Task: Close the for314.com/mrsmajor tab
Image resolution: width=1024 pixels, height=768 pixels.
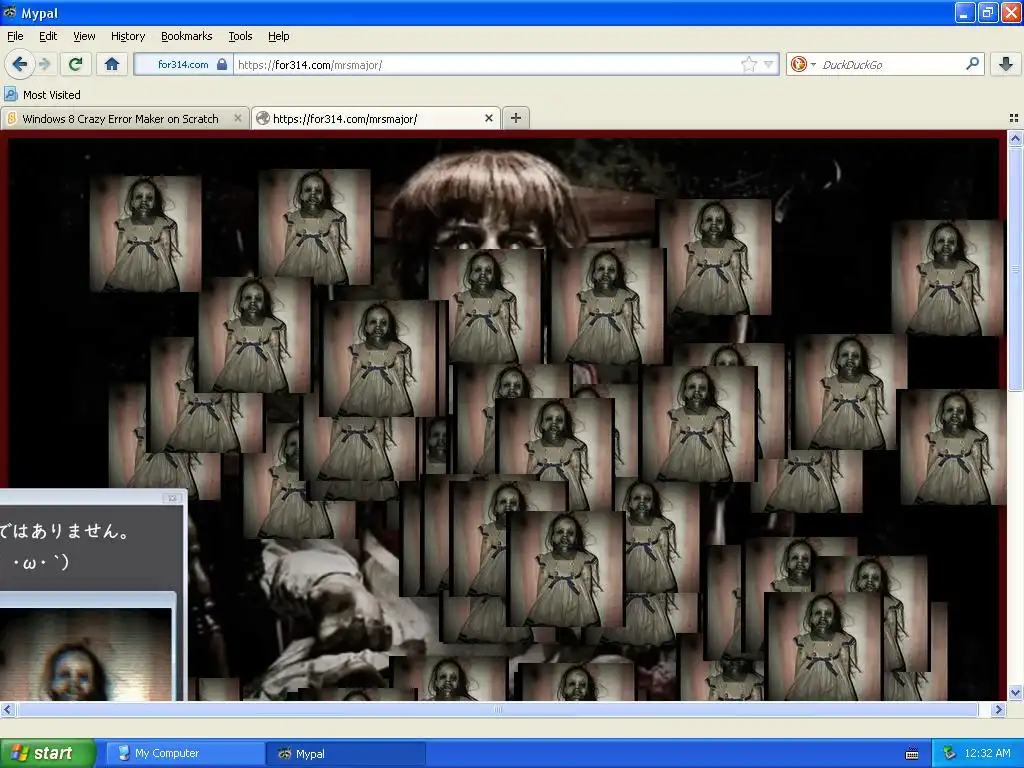Action: click(x=488, y=118)
